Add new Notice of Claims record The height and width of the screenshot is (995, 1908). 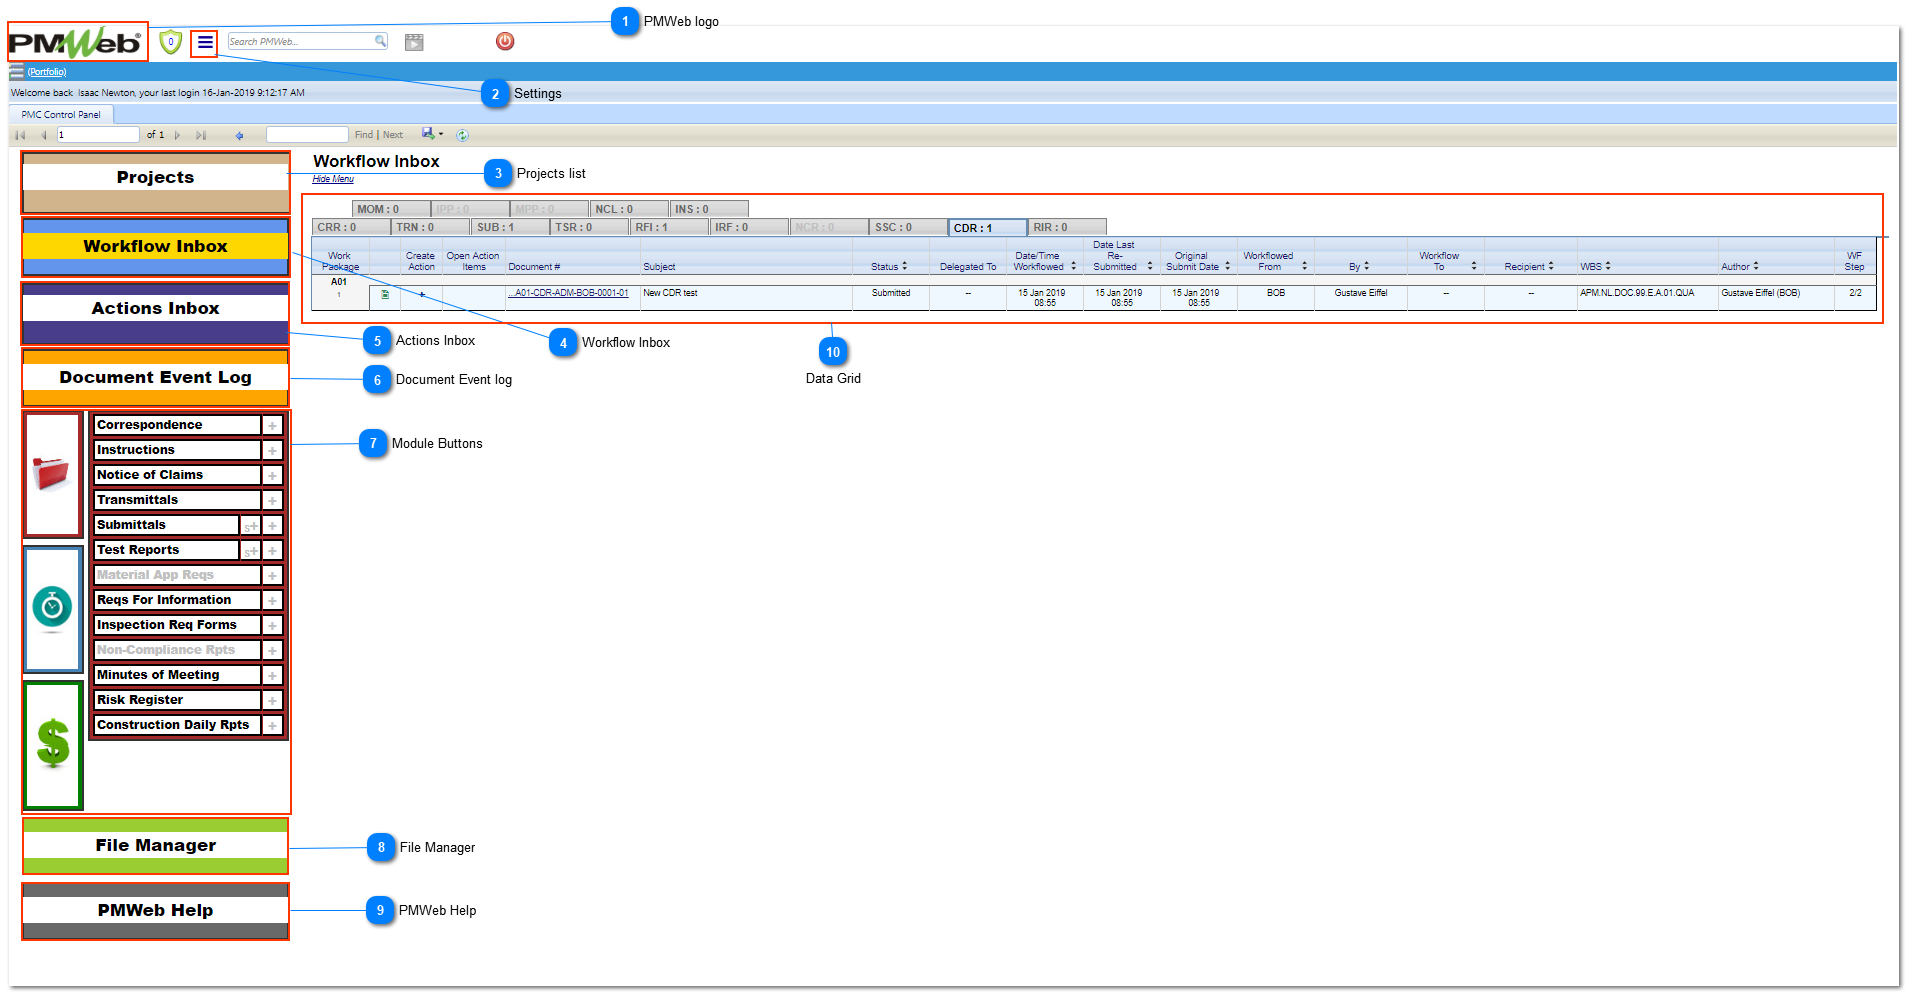272,476
